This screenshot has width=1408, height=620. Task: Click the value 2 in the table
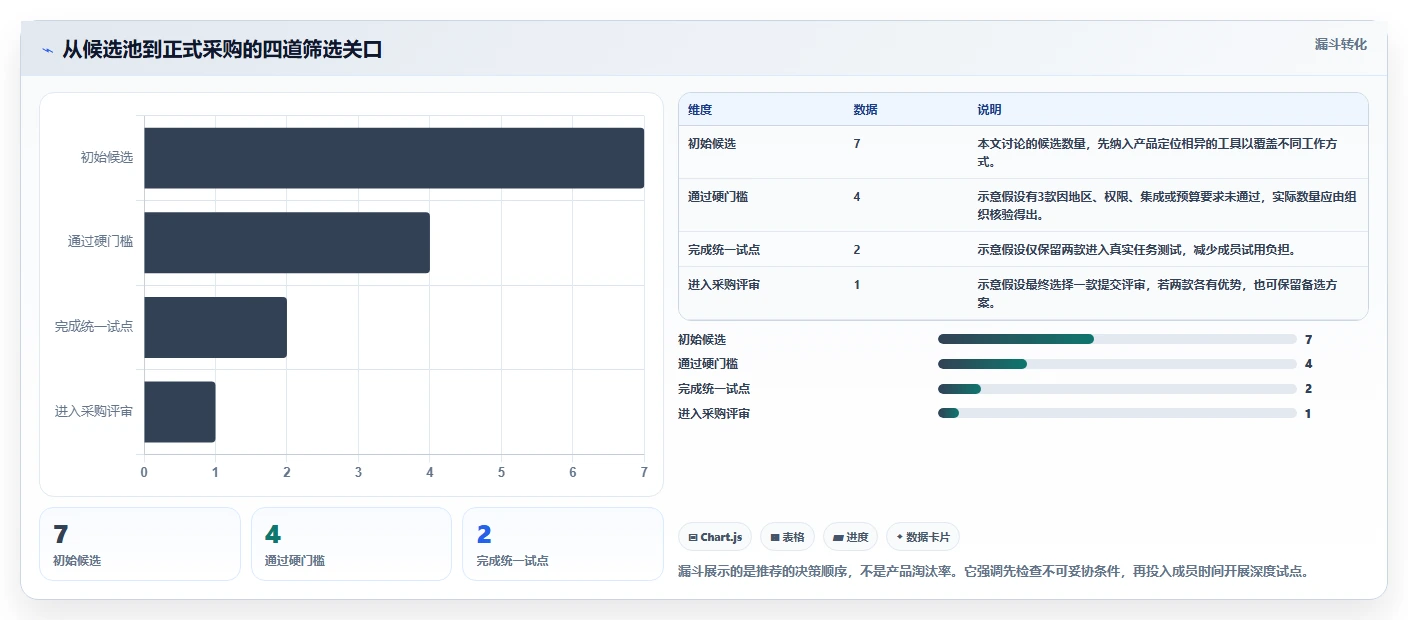(857, 249)
